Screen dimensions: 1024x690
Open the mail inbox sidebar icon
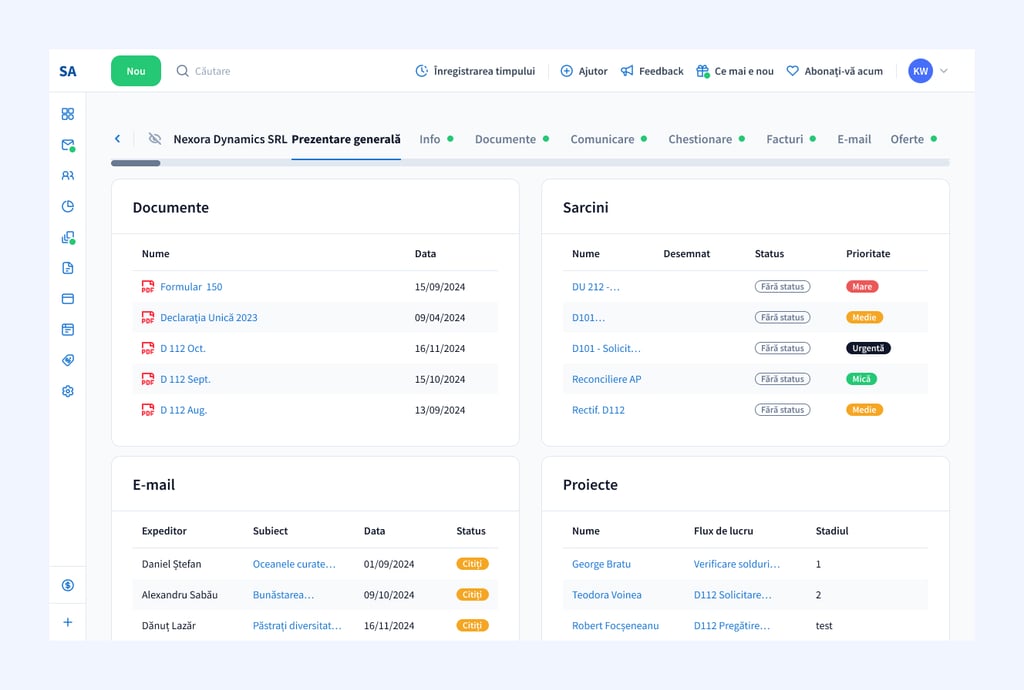(x=68, y=145)
